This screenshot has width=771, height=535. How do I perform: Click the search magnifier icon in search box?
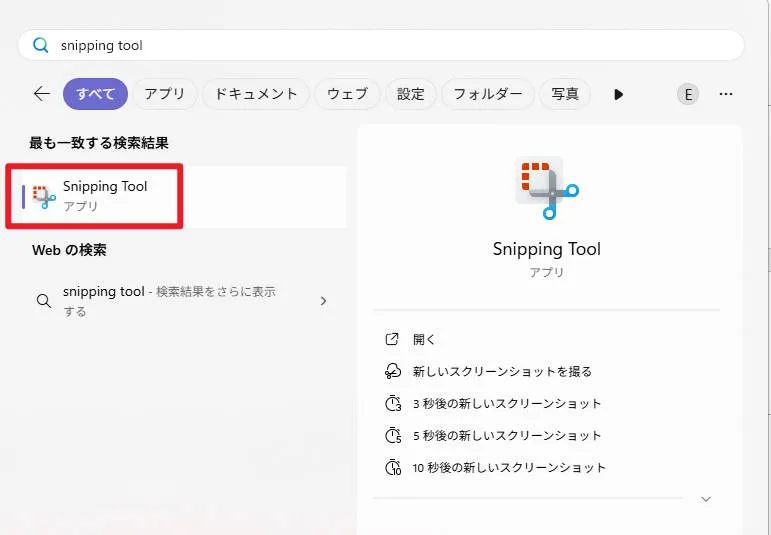tap(40, 45)
